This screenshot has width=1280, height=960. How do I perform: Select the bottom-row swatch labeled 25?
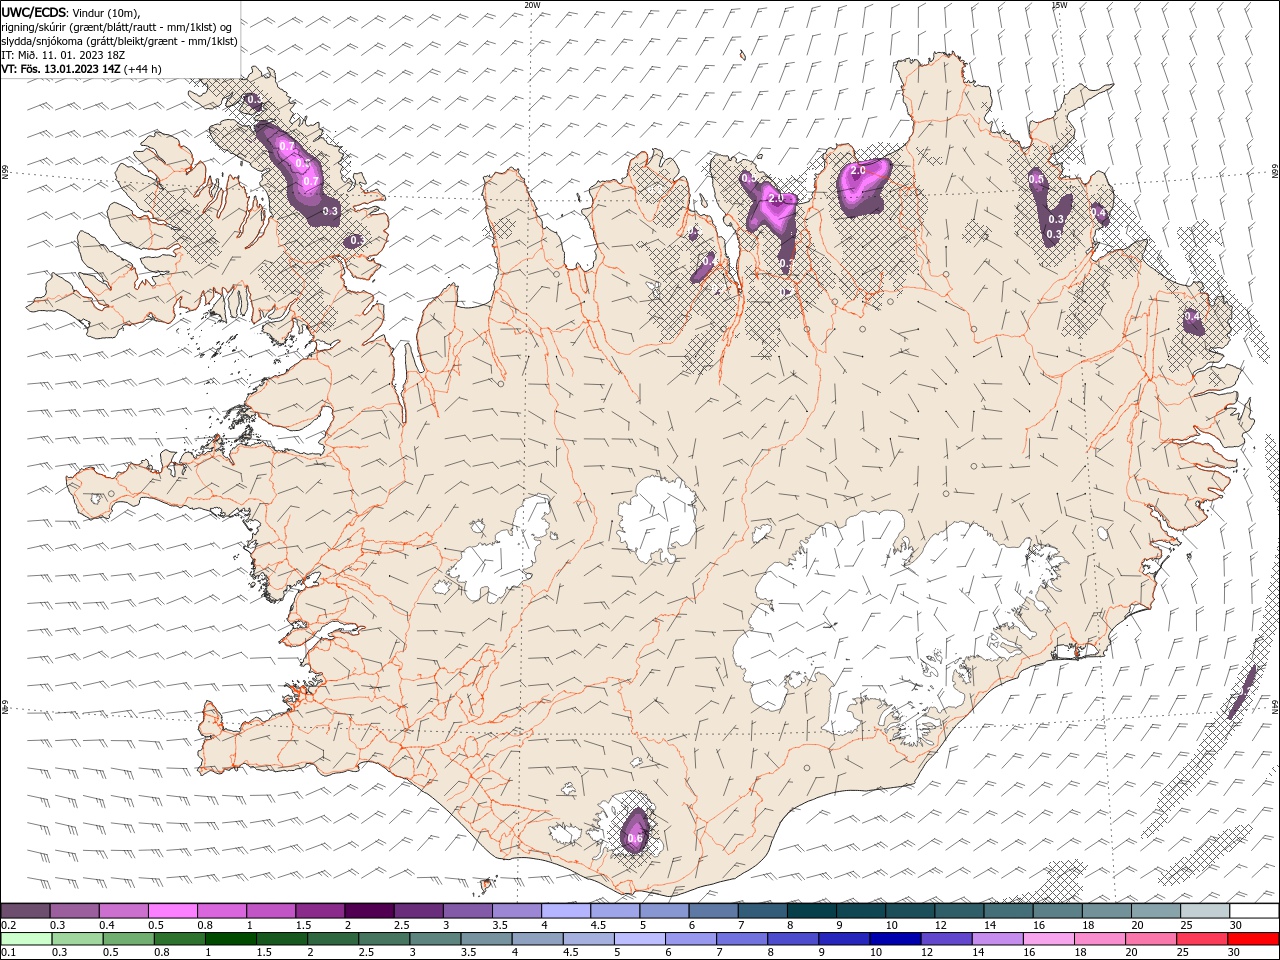(x=1202, y=939)
